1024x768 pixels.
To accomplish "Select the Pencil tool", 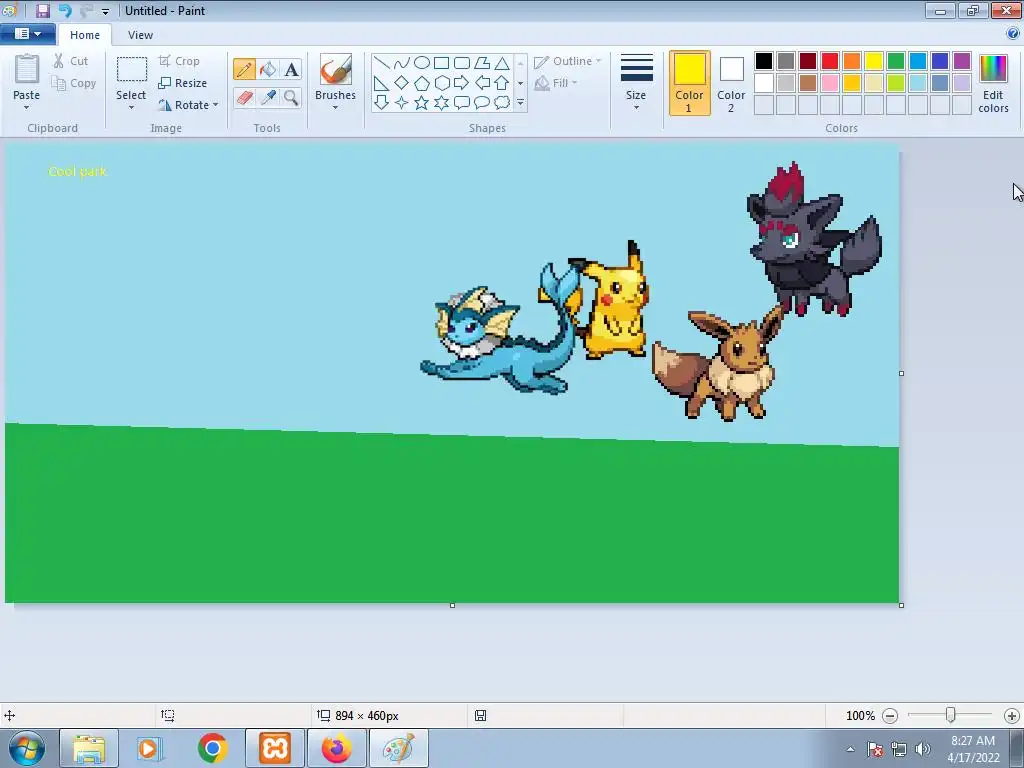I will (x=244, y=69).
